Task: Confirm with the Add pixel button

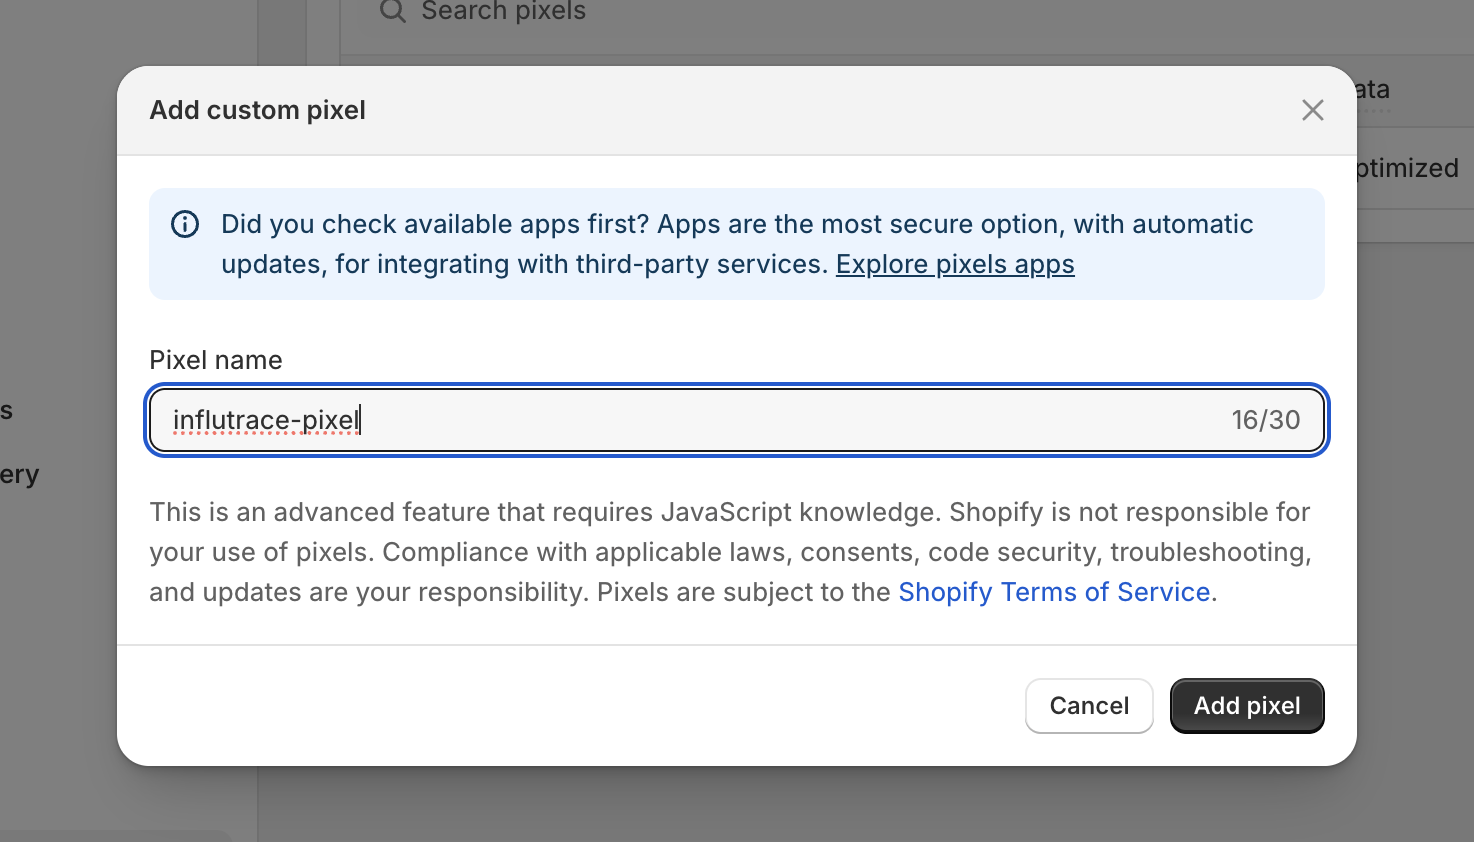Action: click(1247, 706)
